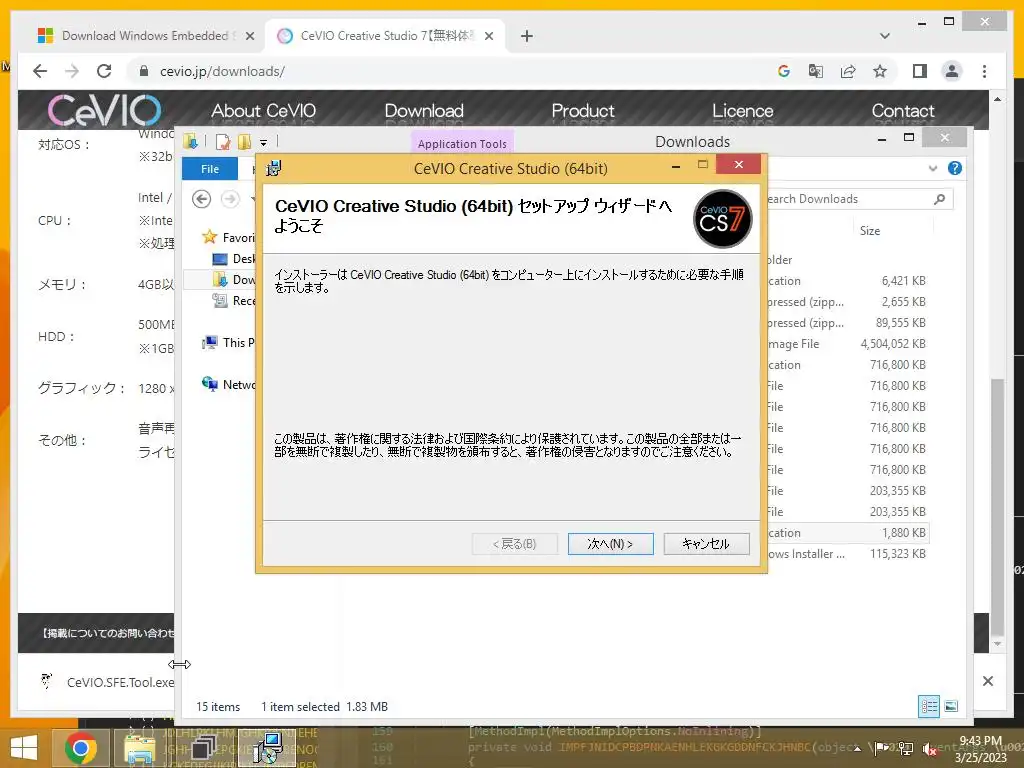The image size is (1024, 768).
Task: Click the installer icon in taskbar
Action: [266, 748]
